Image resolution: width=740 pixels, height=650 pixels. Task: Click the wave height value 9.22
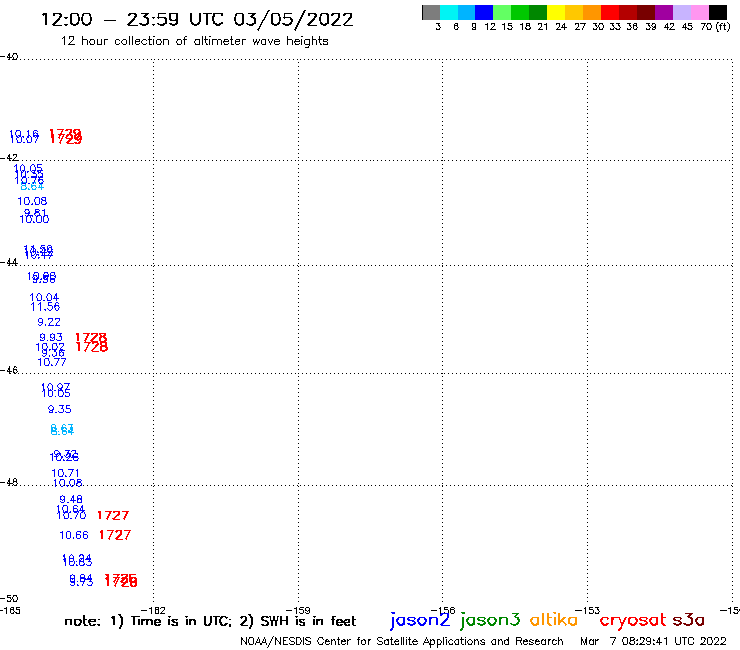(49, 322)
